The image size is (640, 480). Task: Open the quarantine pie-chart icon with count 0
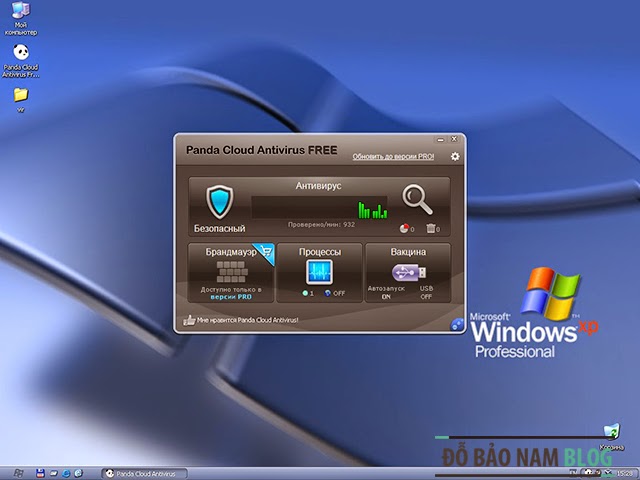point(404,229)
